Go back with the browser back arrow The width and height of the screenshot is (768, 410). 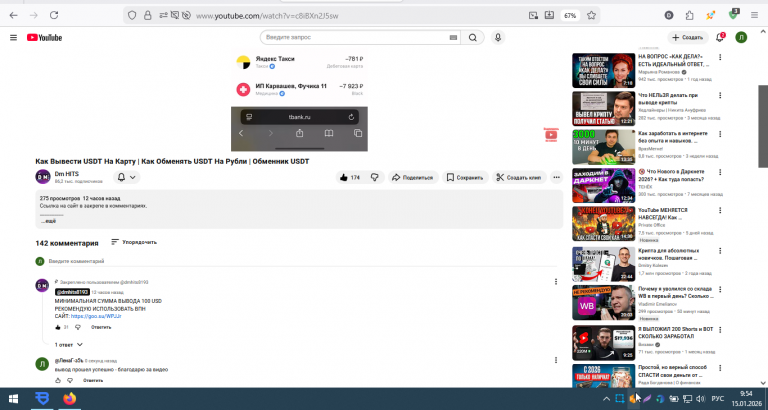[x=13, y=15]
